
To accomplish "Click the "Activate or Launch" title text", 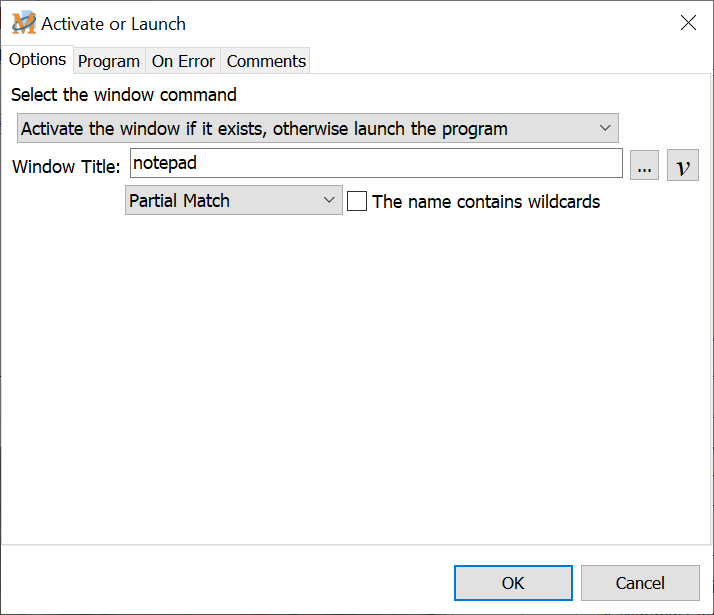I will click(113, 24).
